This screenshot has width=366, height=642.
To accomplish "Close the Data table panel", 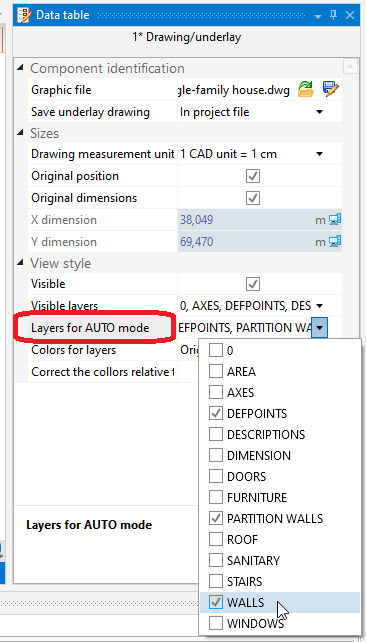I will [x=350, y=16].
